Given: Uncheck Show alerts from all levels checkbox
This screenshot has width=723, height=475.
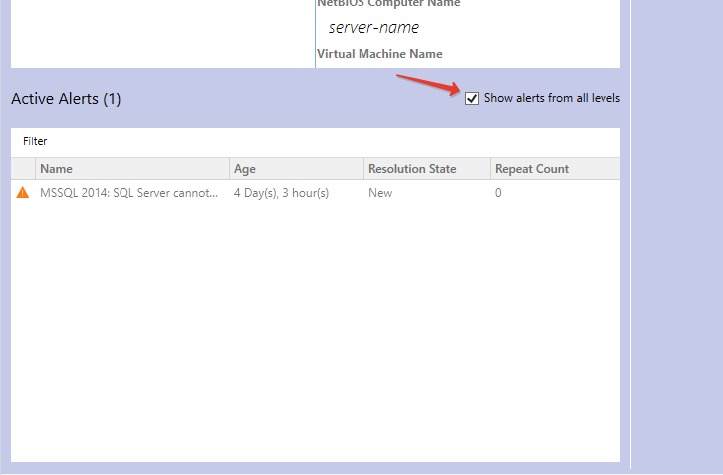Looking at the screenshot, I should 472,98.
